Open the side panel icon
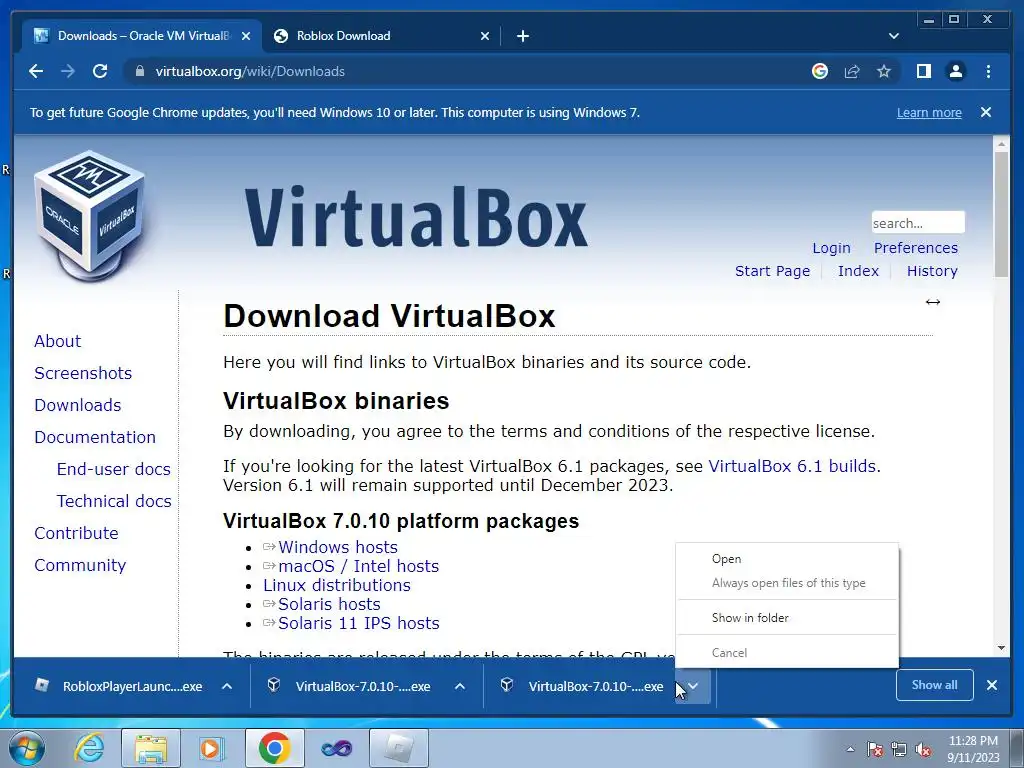This screenshot has width=1024, height=768. pos(923,71)
